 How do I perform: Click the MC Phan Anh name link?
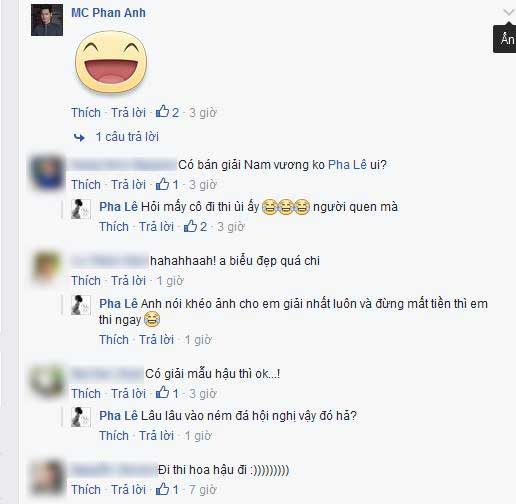click(x=108, y=13)
